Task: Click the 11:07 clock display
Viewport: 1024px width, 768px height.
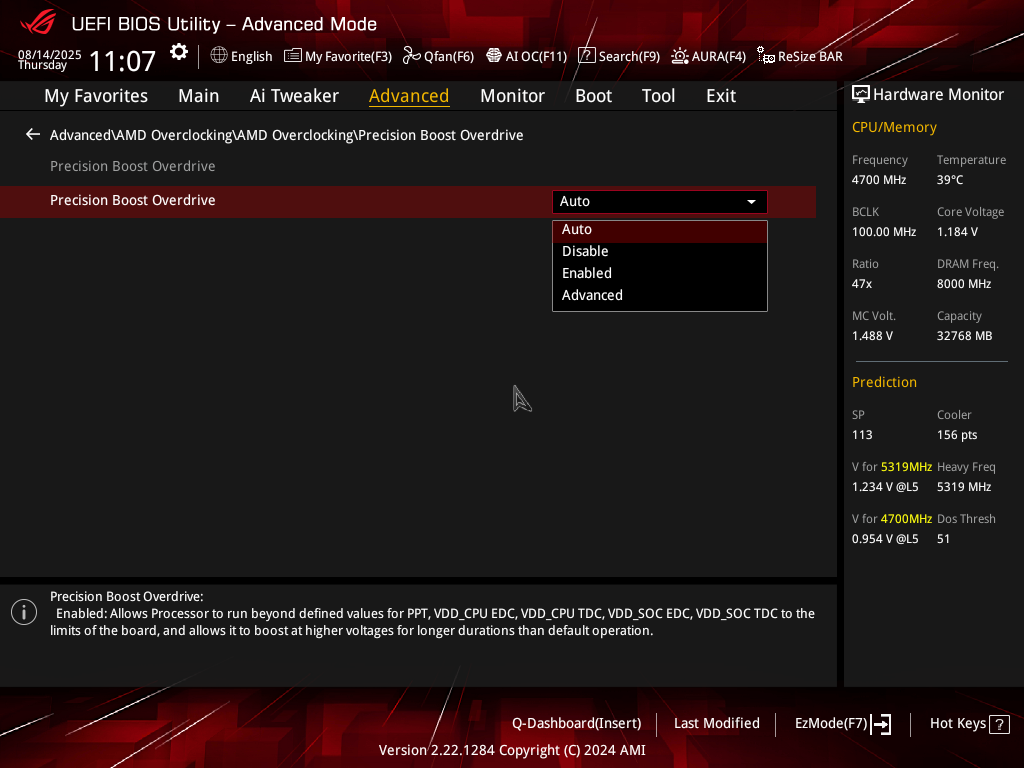Action: pyautogui.click(x=122, y=61)
